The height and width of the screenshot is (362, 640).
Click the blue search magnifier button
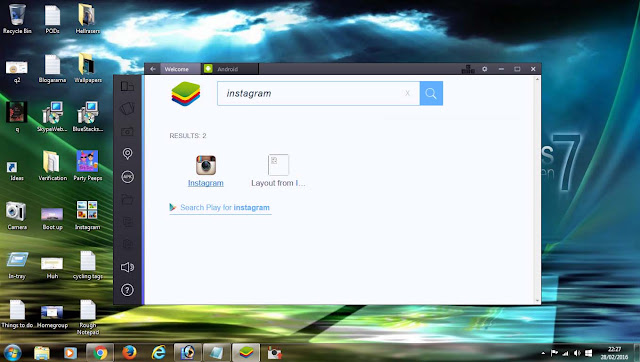431,93
